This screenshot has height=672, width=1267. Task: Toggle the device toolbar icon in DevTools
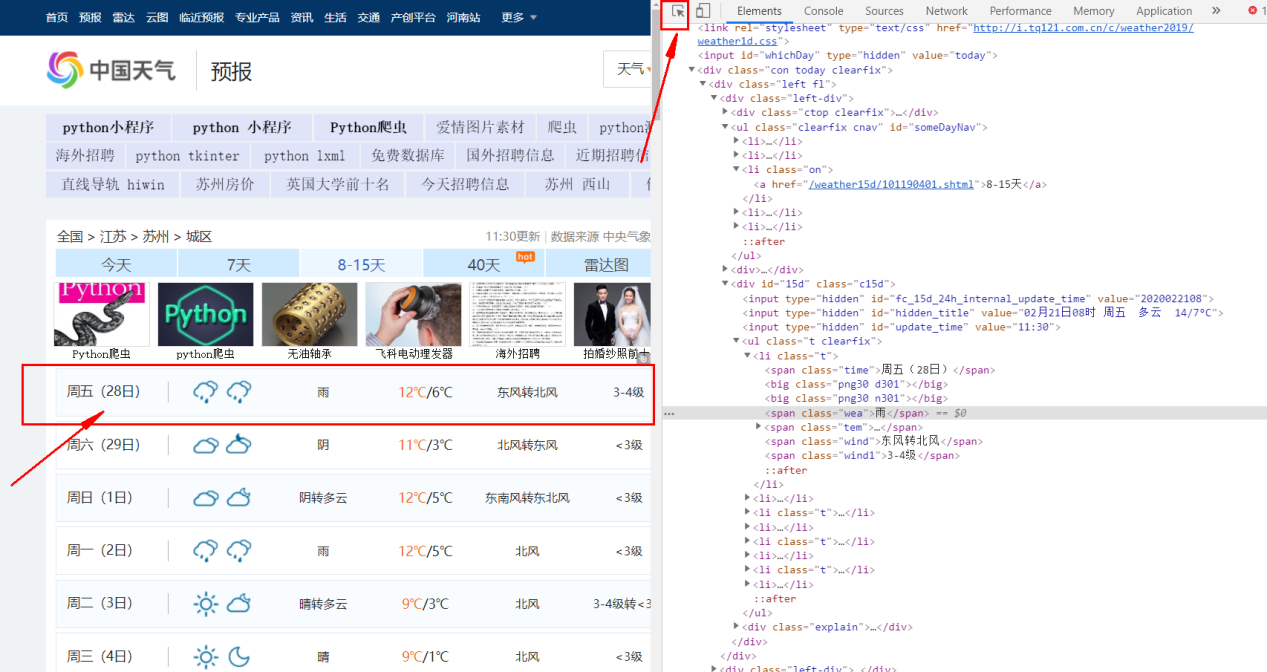(703, 11)
